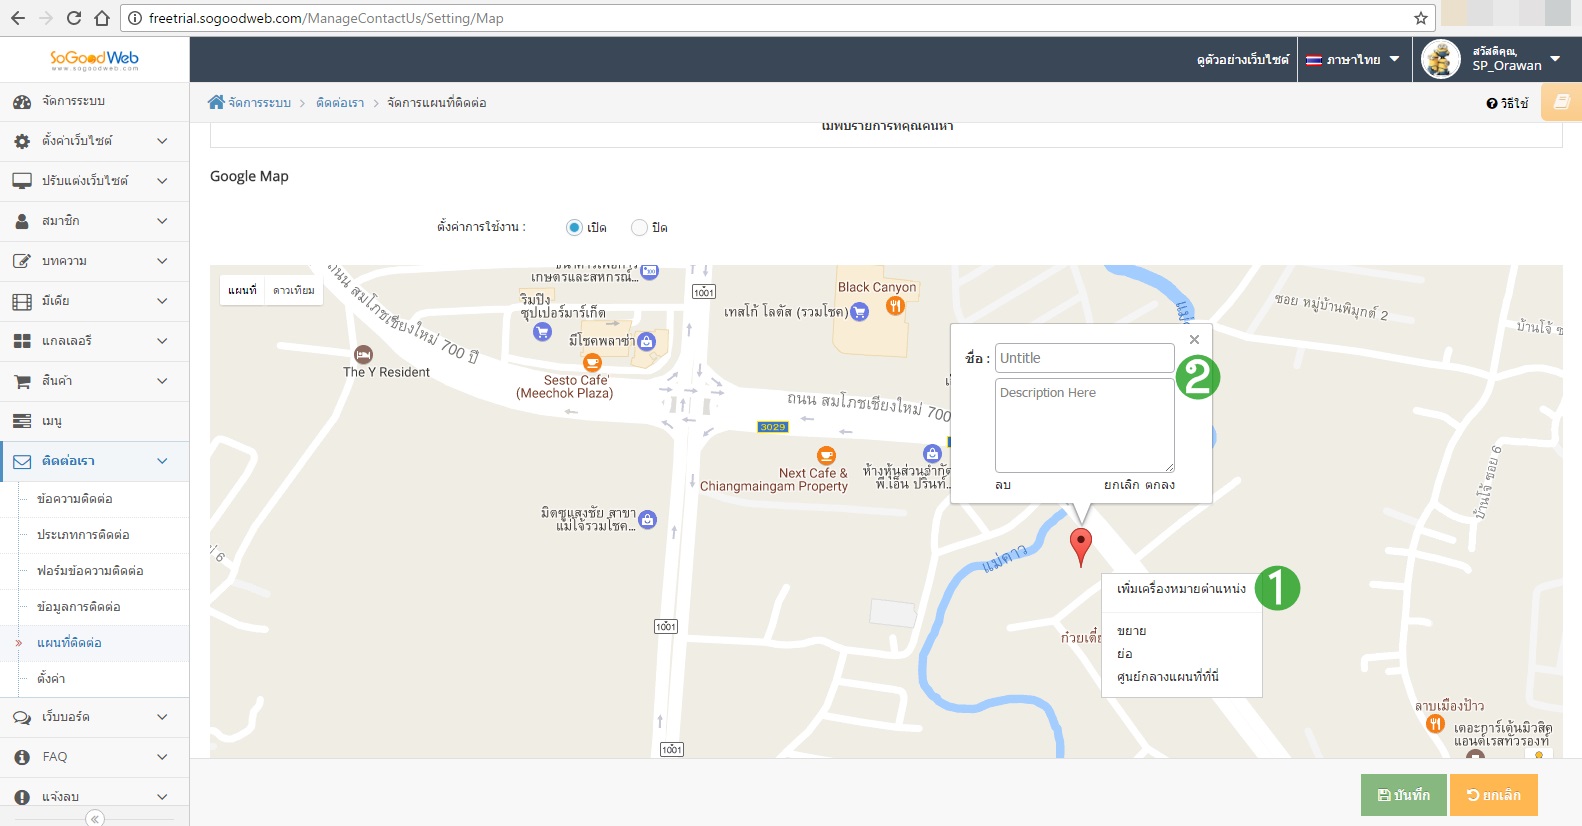Open the SP_Orawan user dropdown arrow
This screenshot has height=826, width=1582.
[1555, 59]
